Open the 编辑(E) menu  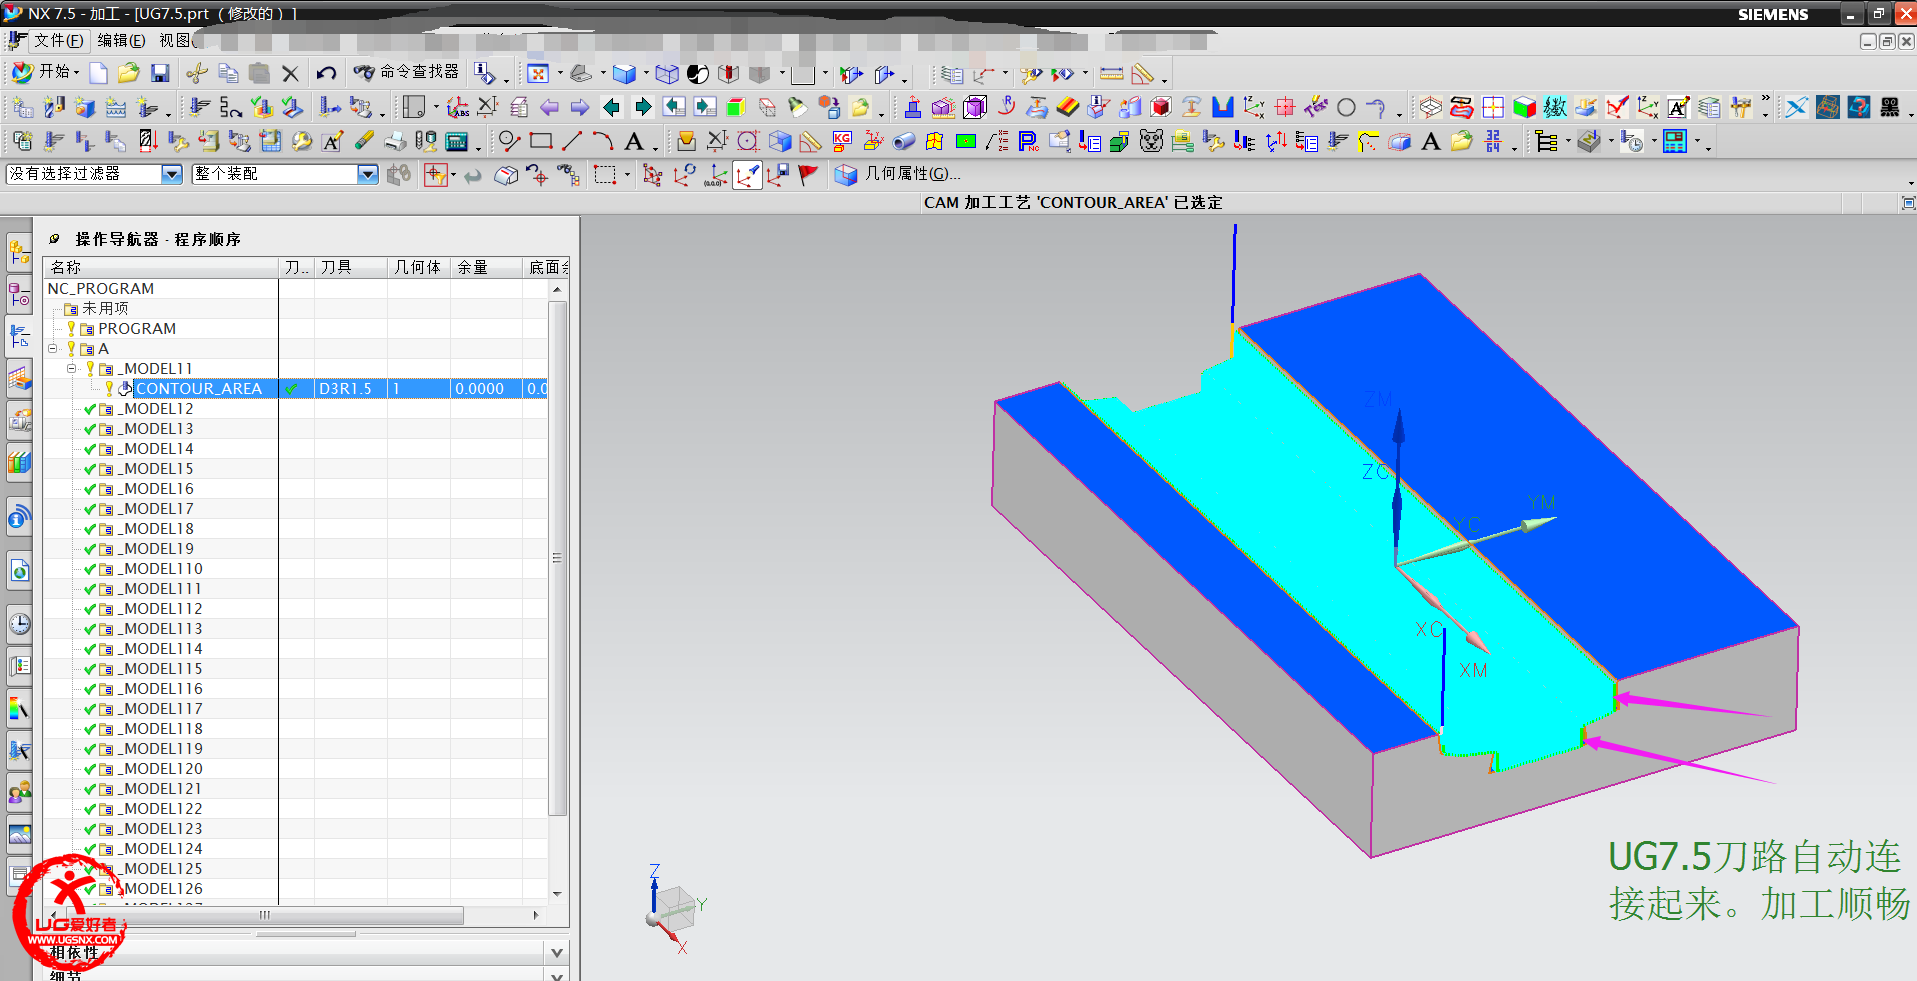pos(121,40)
